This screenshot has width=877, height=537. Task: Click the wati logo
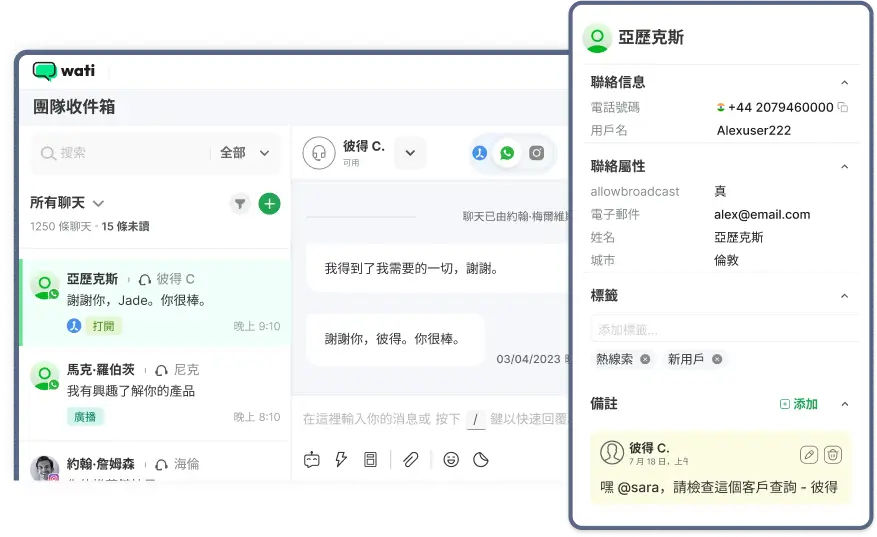(64, 71)
